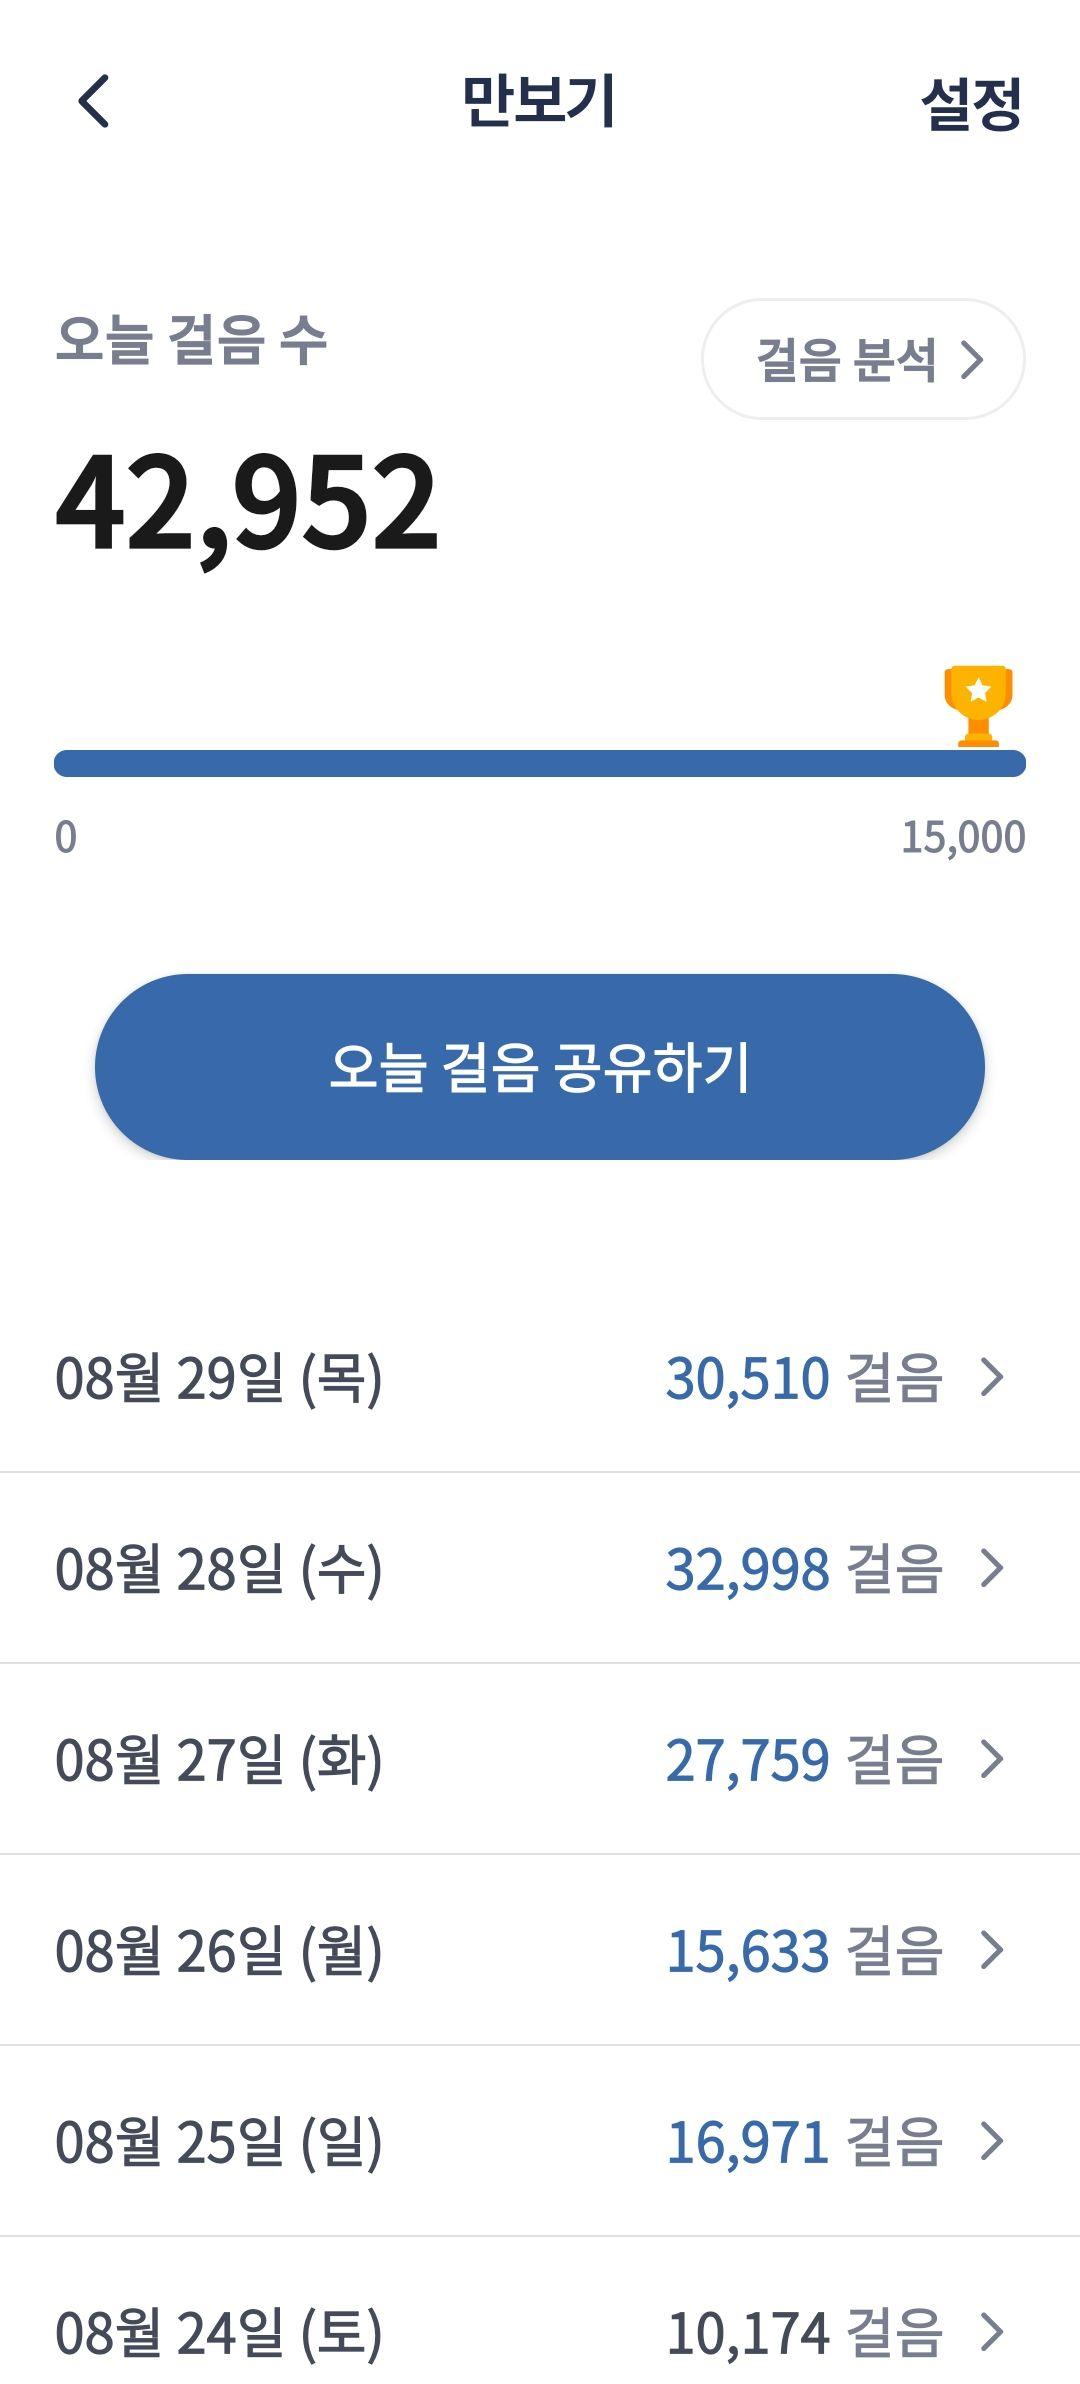The height and width of the screenshot is (2384, 1080).
Task: Open the 걸음 분석 step analysis
Action: 863,359
